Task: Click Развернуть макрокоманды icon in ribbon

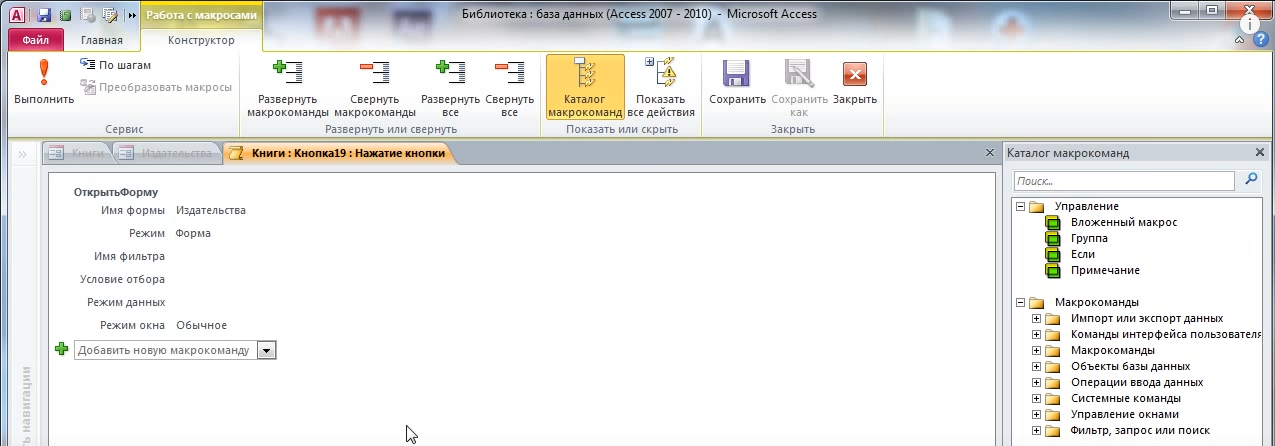Action: point(288,74)
